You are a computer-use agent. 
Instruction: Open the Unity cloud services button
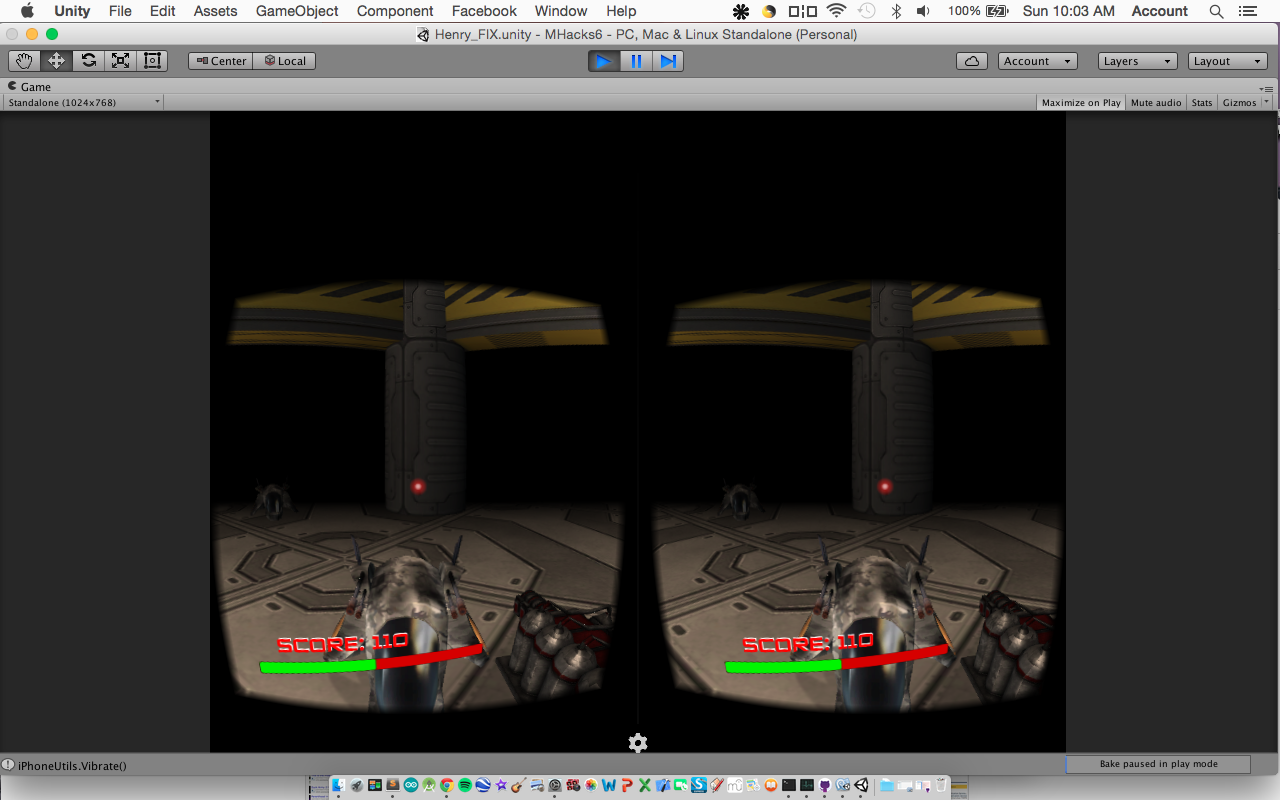point(972,61)
